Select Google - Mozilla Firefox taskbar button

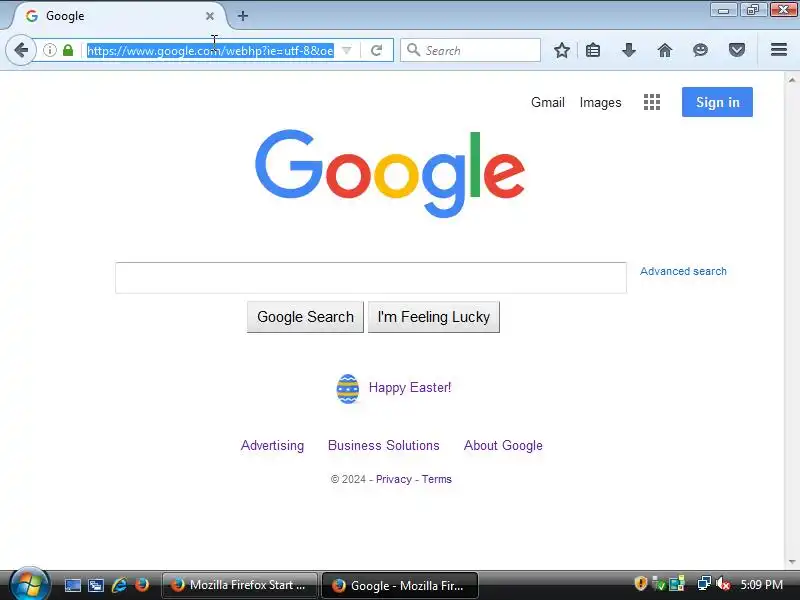point(399,585)
